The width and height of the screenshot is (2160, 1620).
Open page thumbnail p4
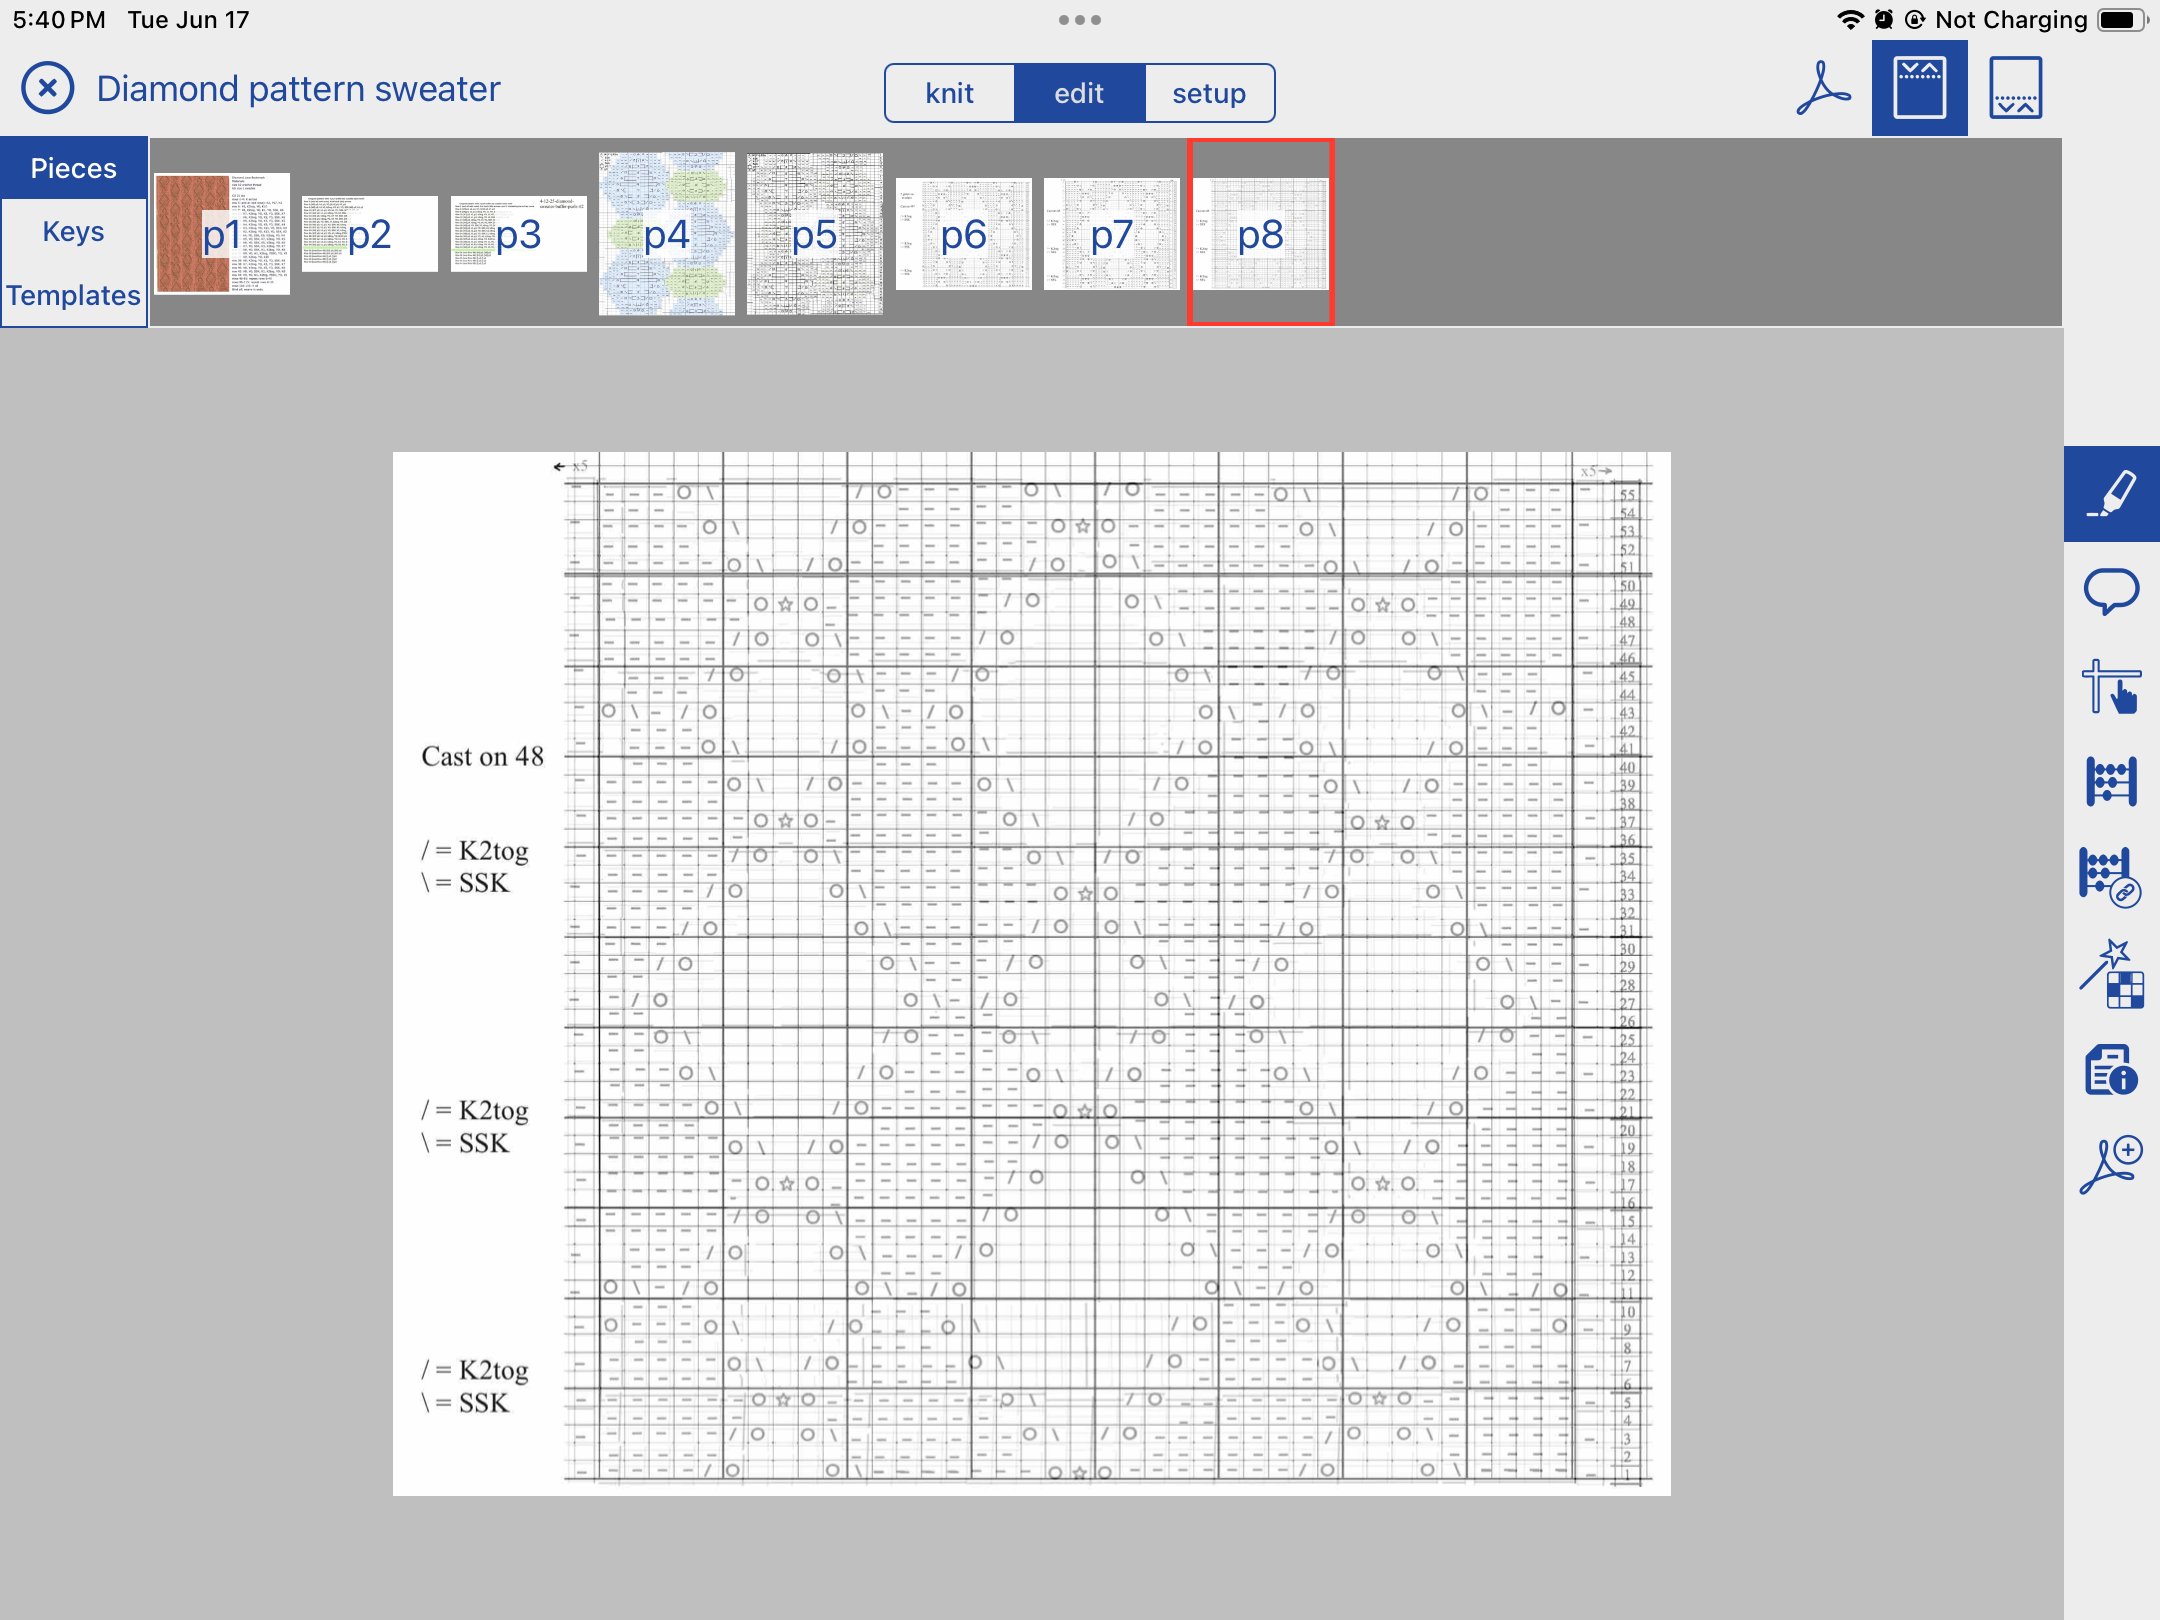pyautogui.click(x=666, y=234)
